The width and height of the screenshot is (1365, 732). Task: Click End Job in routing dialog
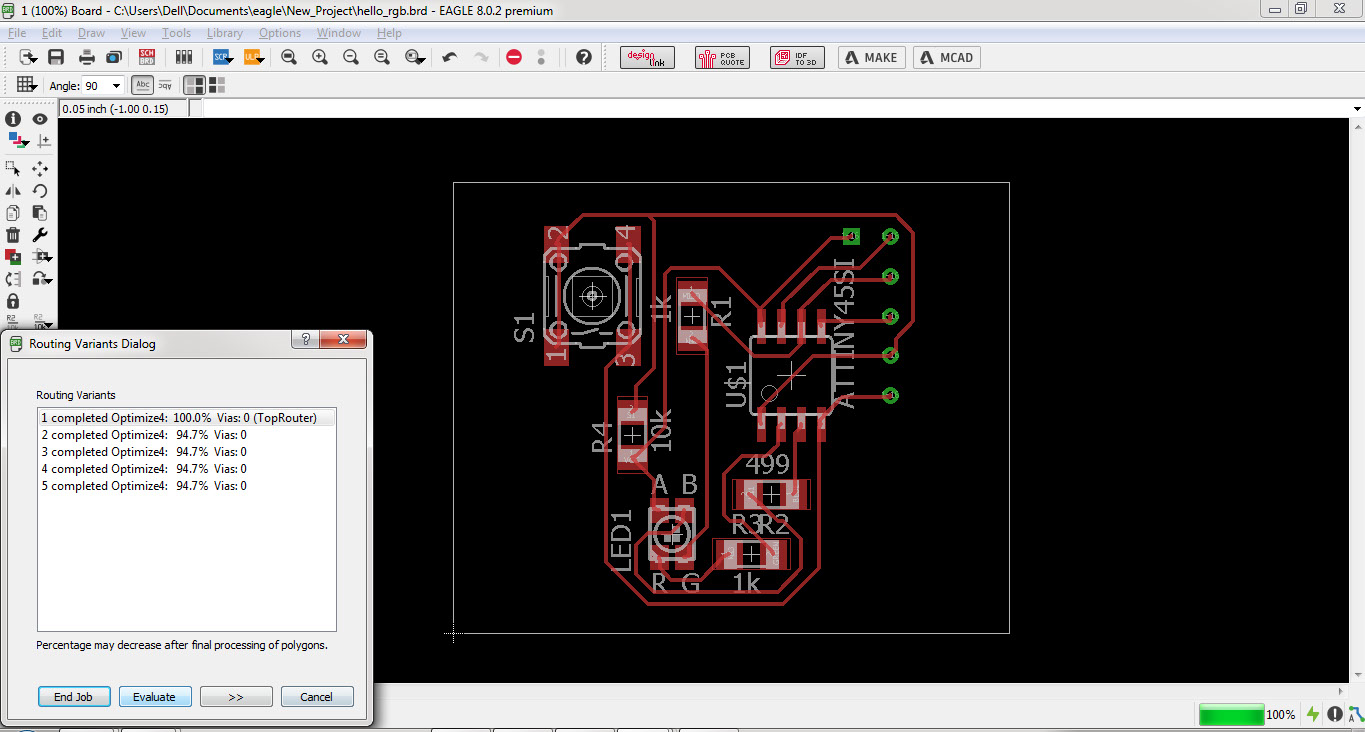click(73, 697)
